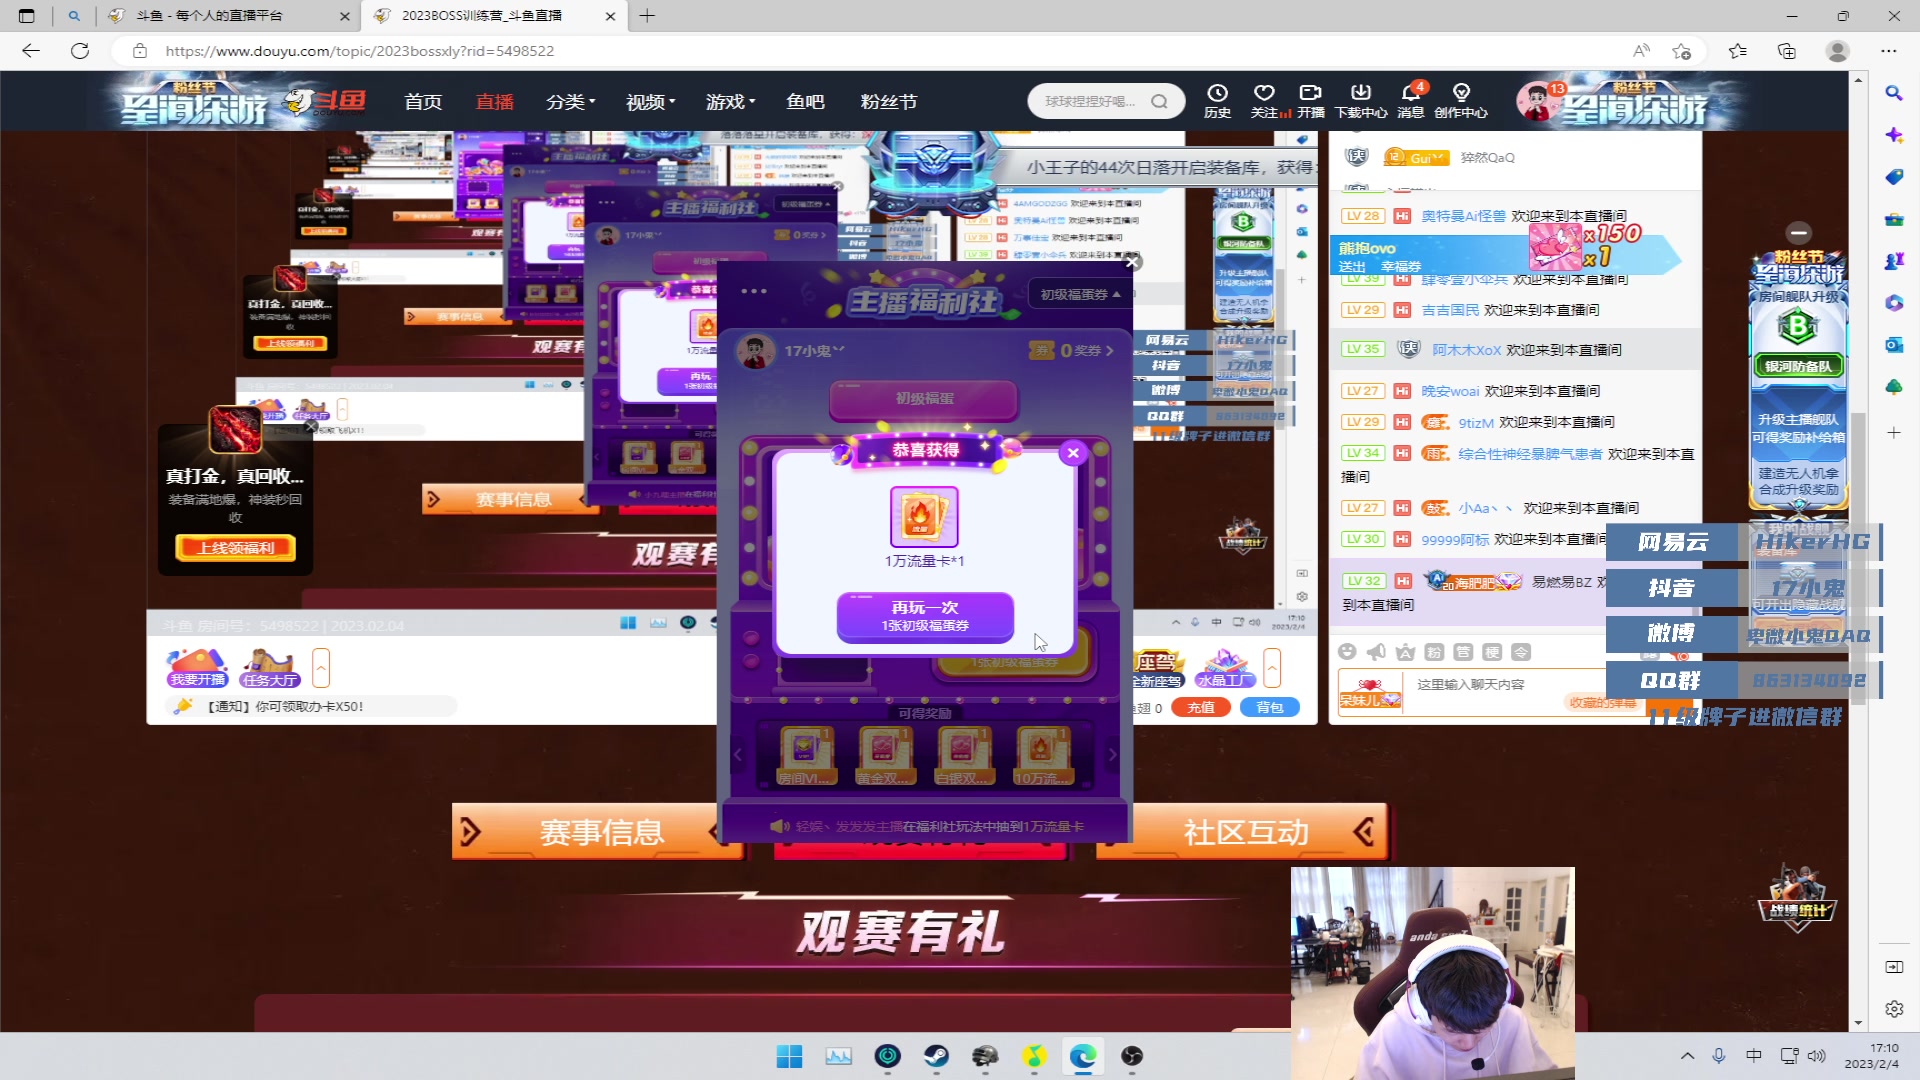Collapse the 初级福蛋券 dropdown in 主播福利社
The image size is (1920, 1080).
[x=1080, y=293]
